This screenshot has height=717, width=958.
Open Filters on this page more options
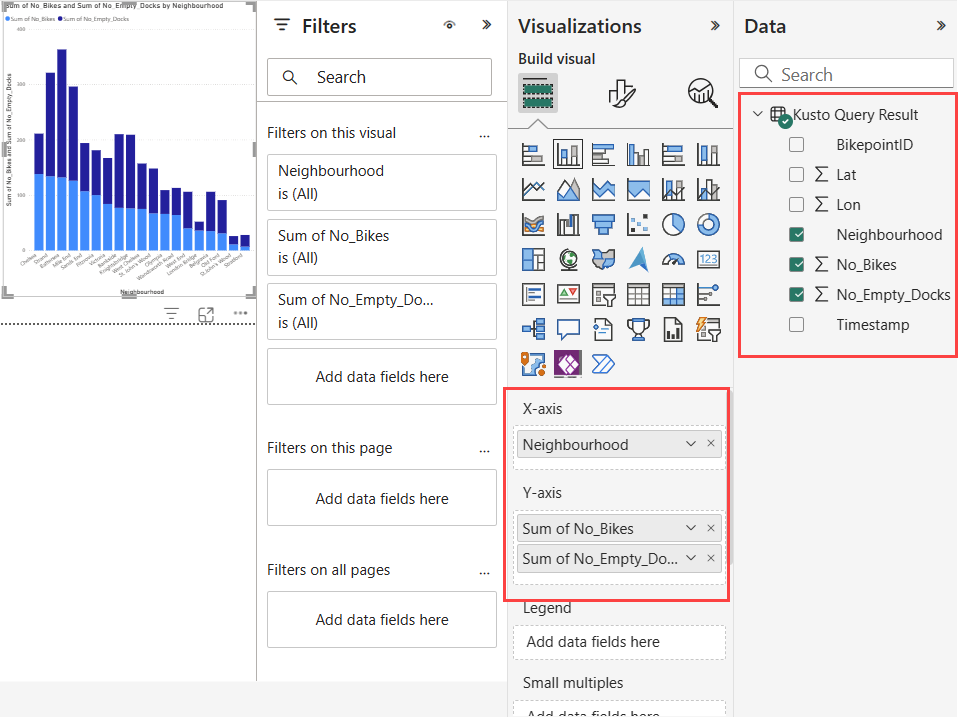484,451
